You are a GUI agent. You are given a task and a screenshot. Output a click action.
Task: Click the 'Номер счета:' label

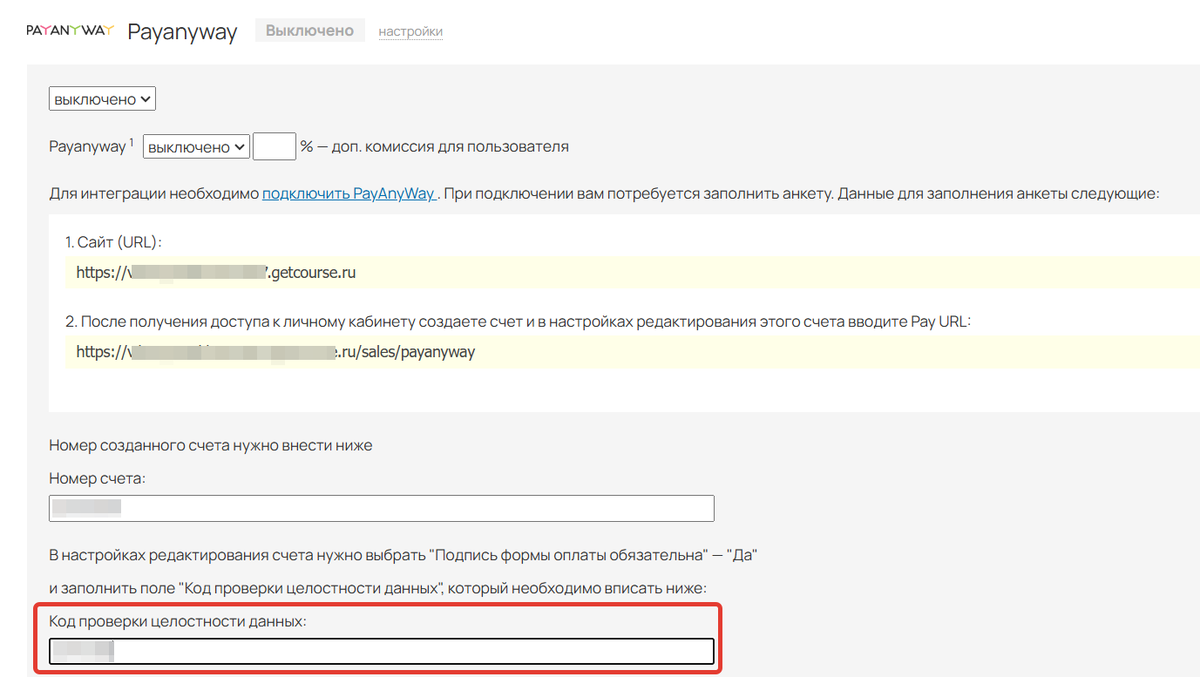click(x=97, y=479)
